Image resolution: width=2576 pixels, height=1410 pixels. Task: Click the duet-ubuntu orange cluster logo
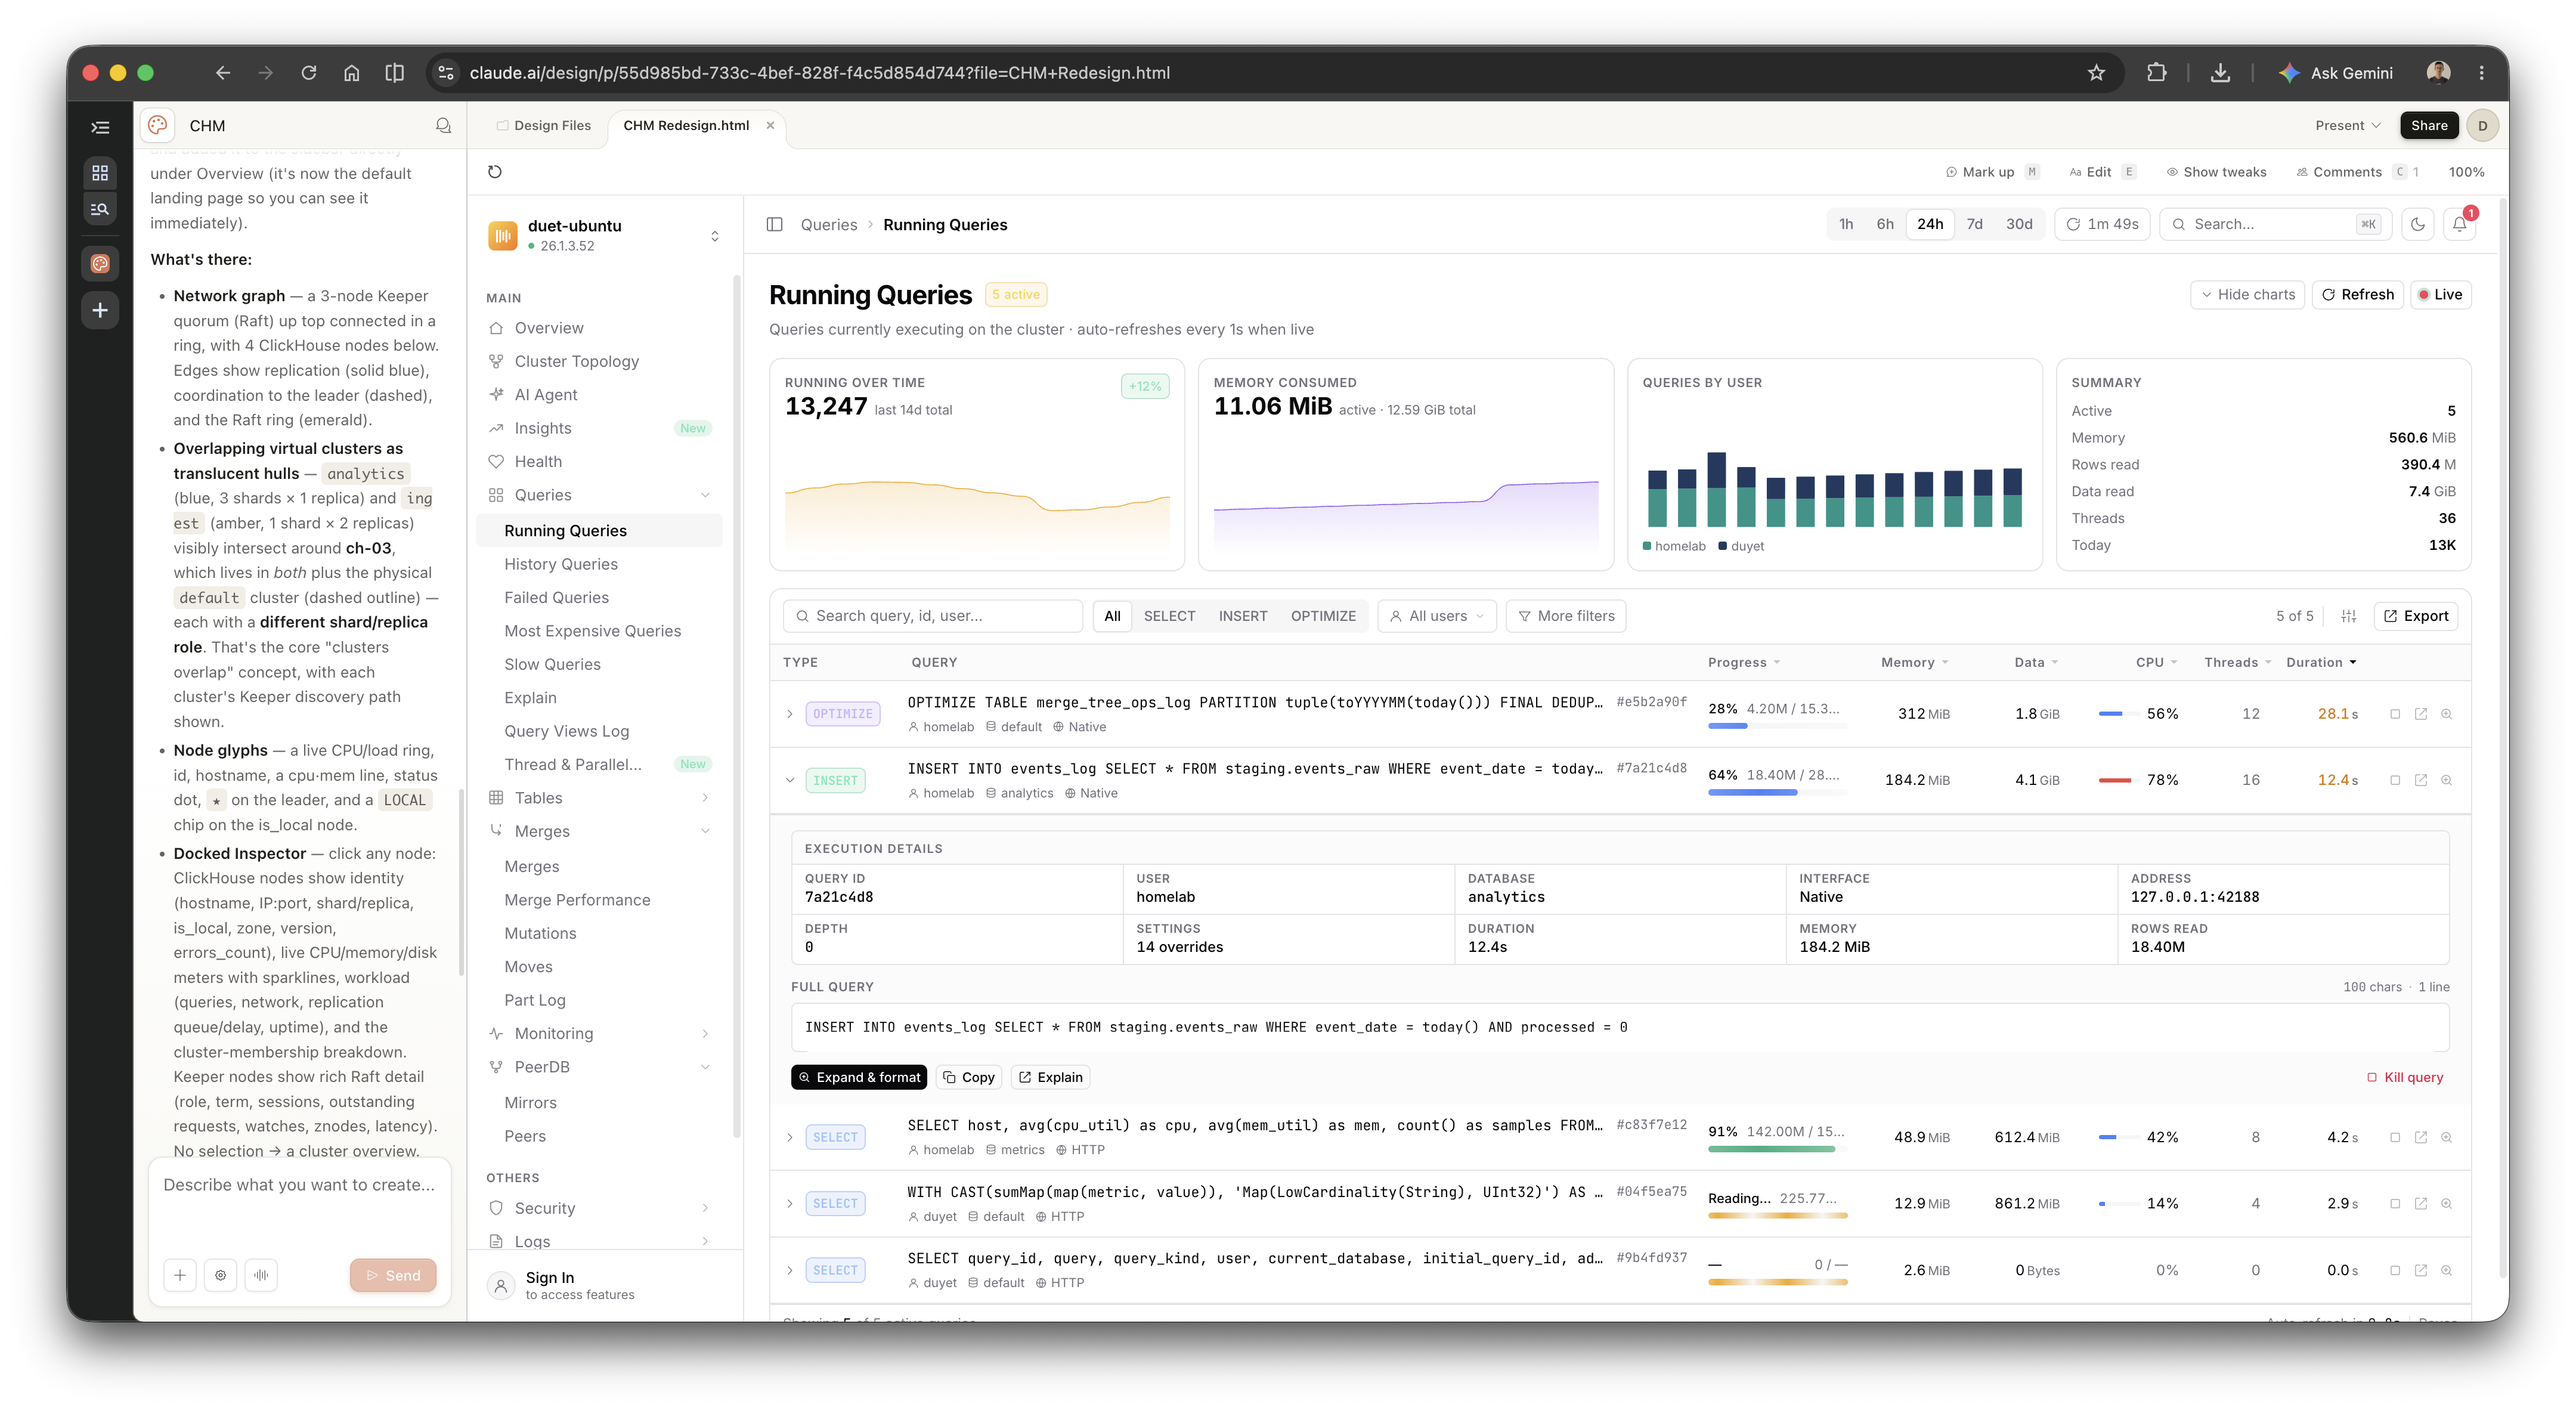coord(503,236)
